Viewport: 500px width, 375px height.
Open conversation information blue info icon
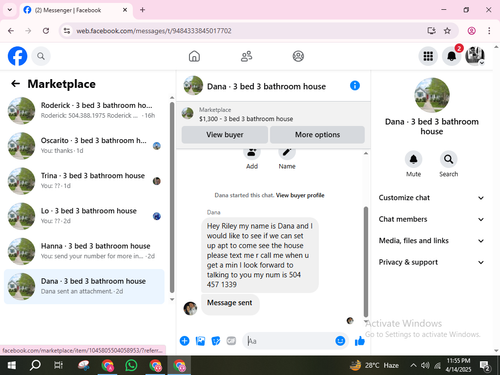[355, 86]
